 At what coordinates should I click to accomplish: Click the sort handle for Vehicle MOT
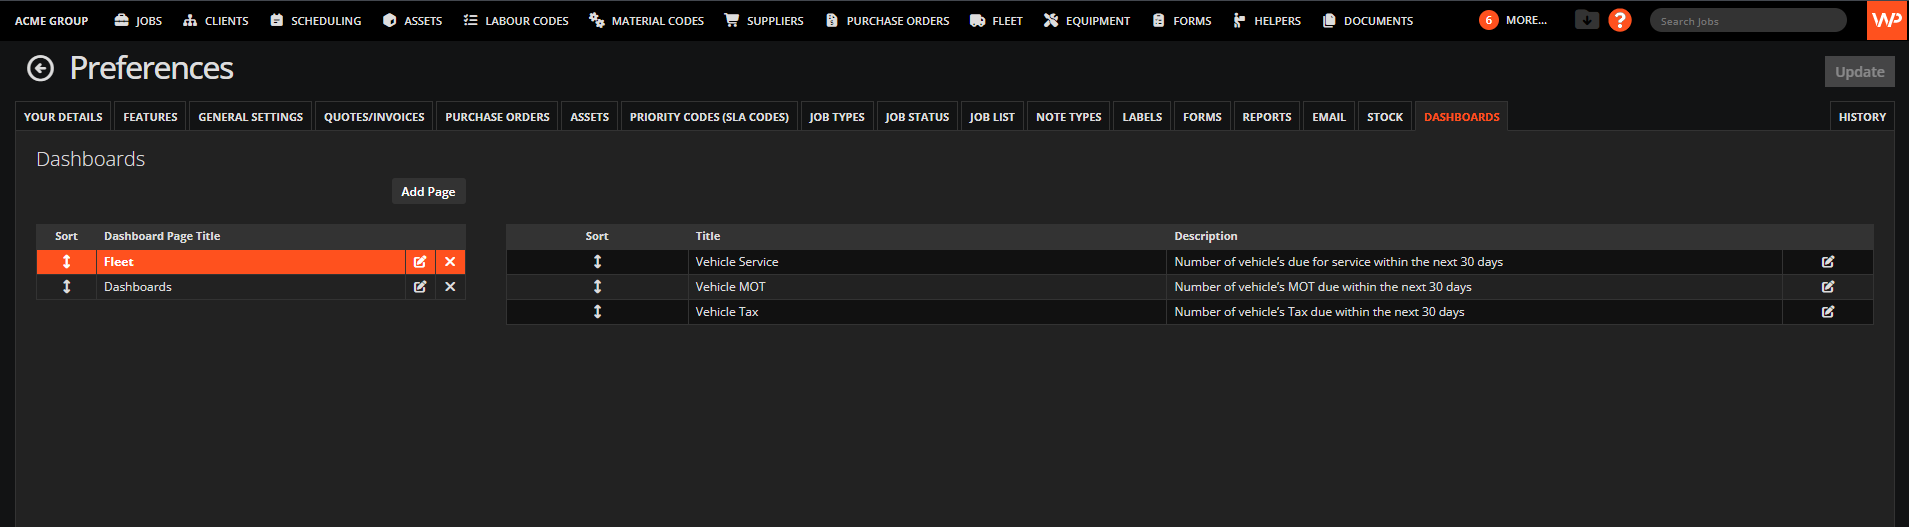(597, 287)
